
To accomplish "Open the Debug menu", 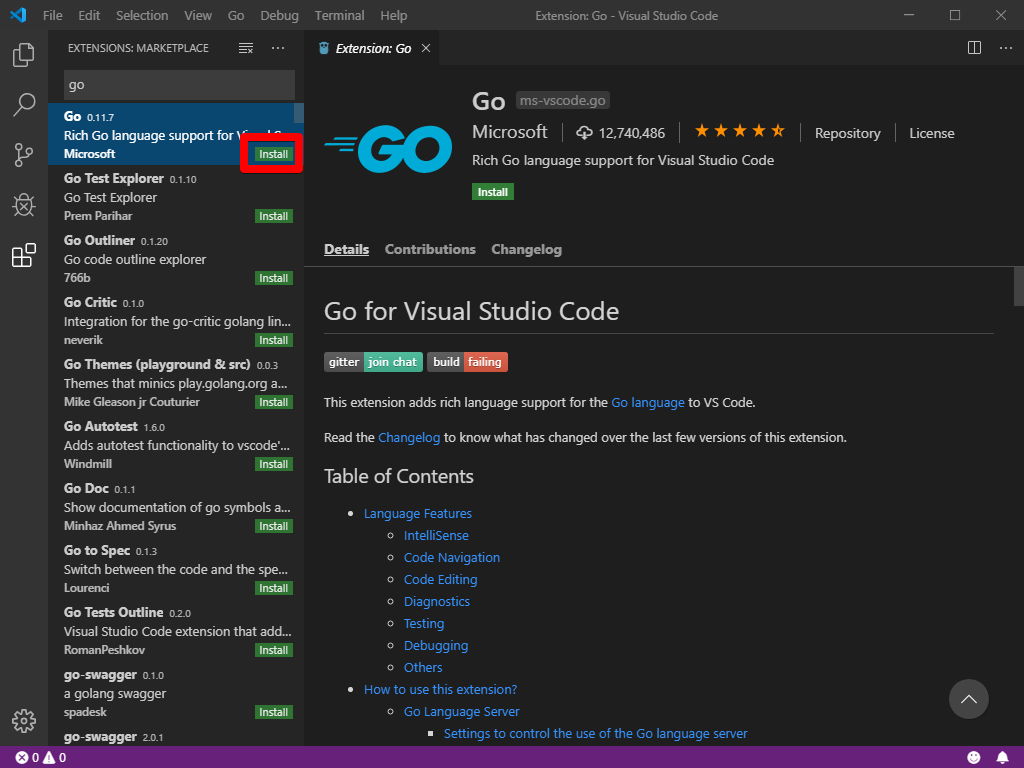I will pos(280,15).
